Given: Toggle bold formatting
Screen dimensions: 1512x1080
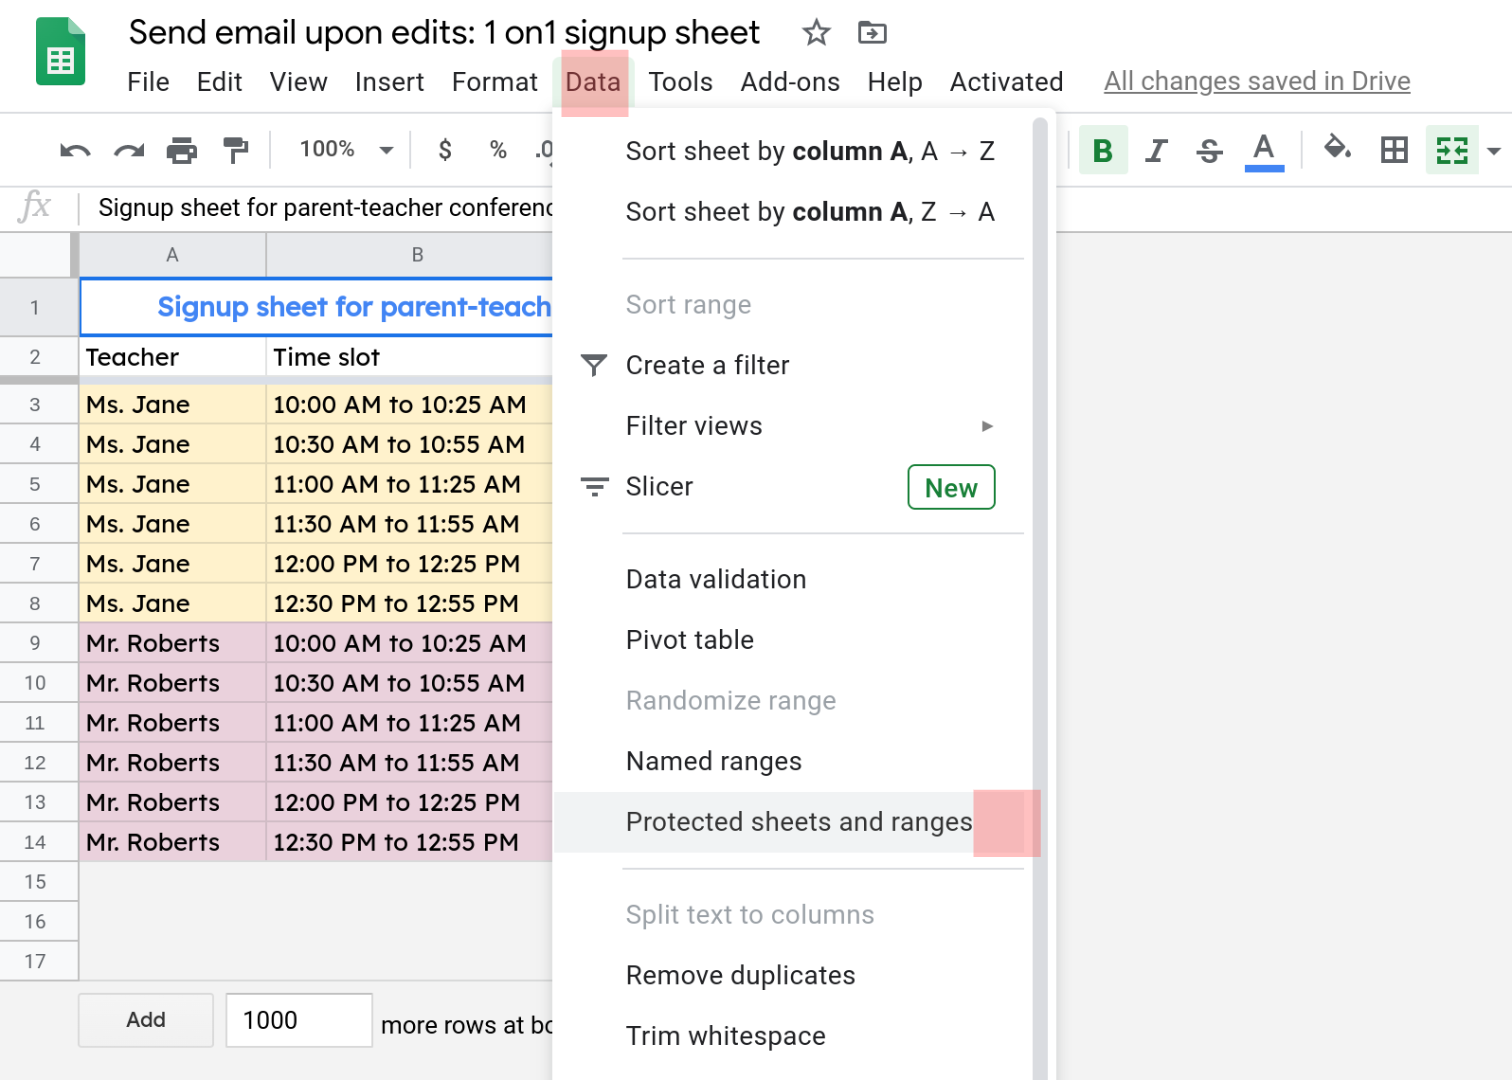Looking at the screenshot, I should pyautogui.click(x=1103, y=150).
